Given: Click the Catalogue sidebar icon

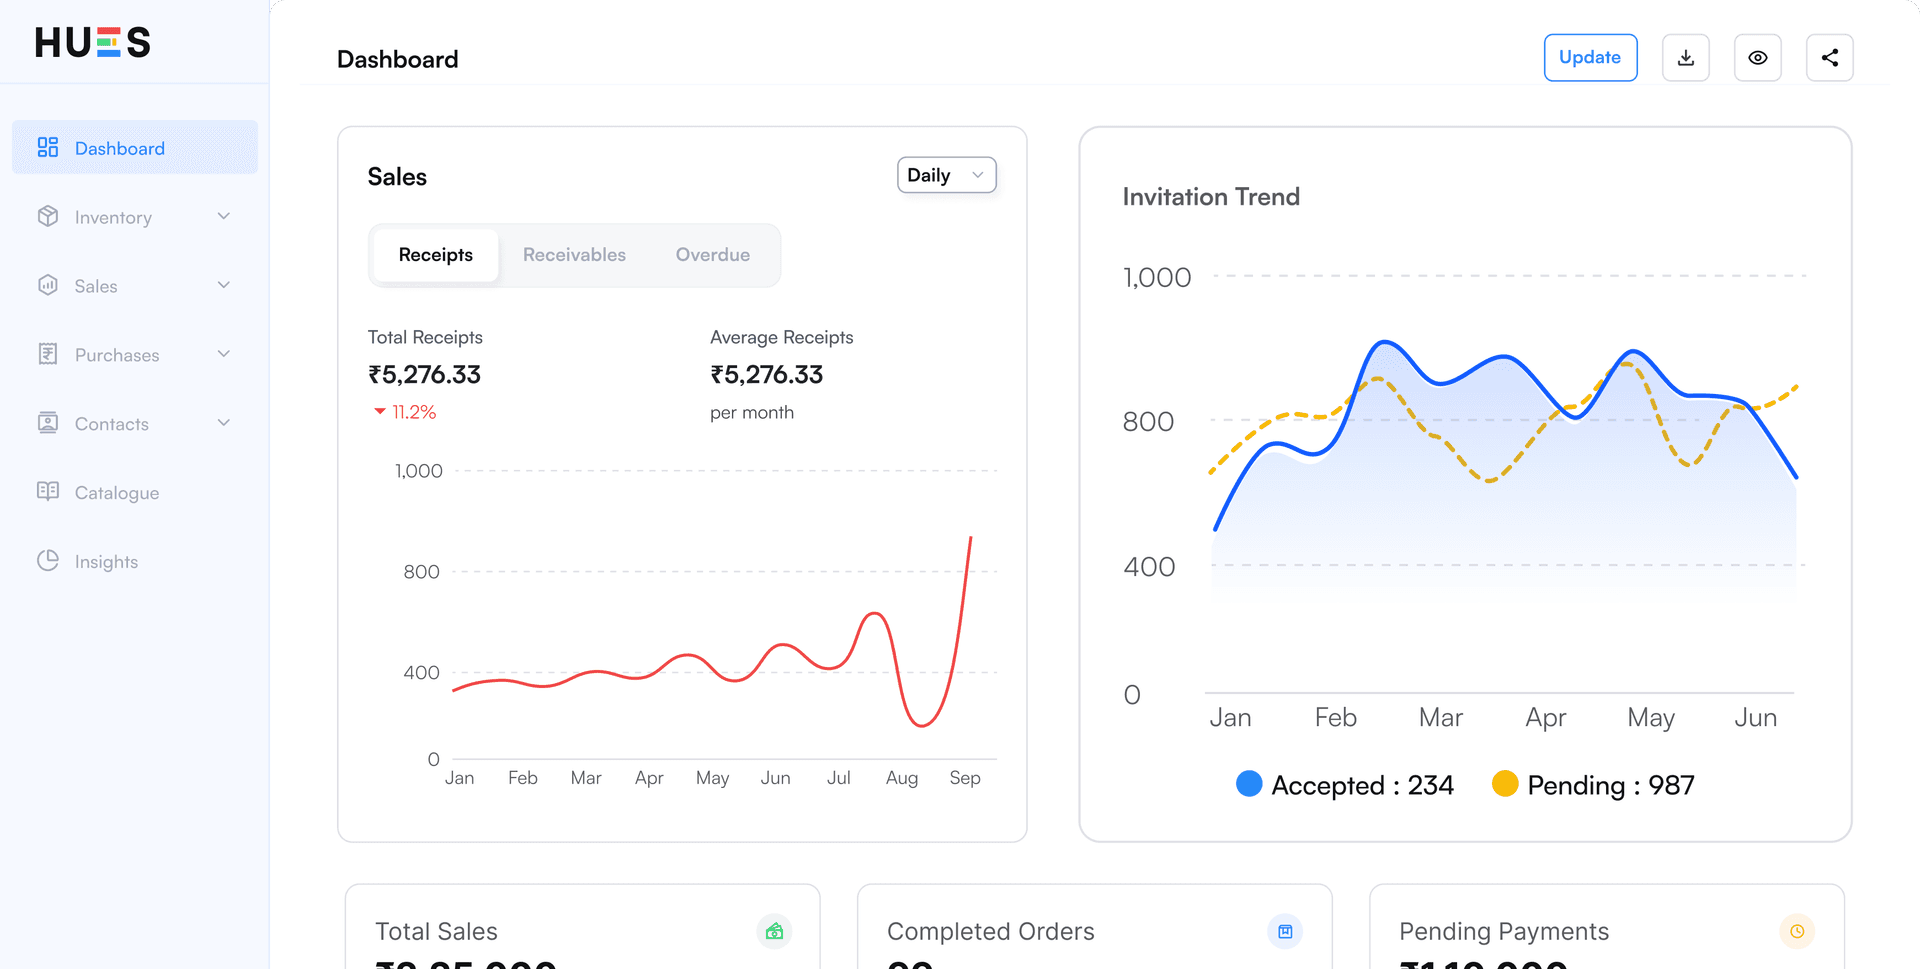Looking at the screenshot, I should [47, 491].
